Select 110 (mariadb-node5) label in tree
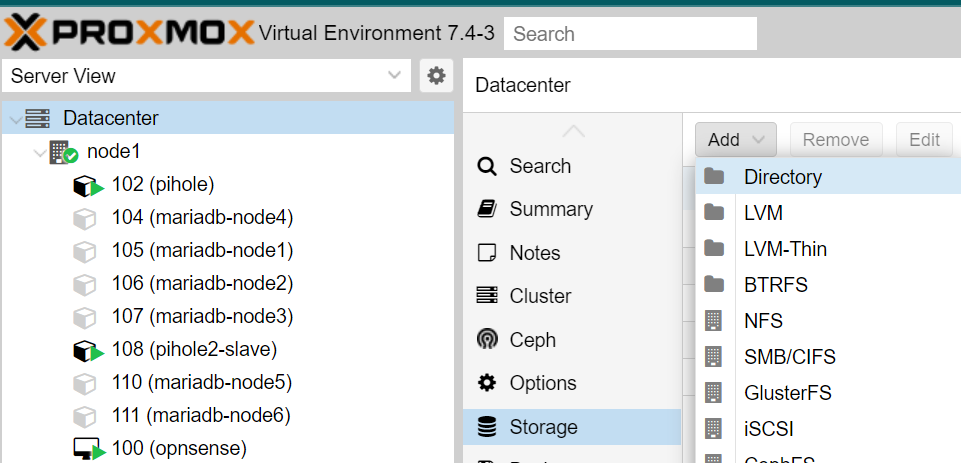The image size is (961, 463). pos(202,383)
